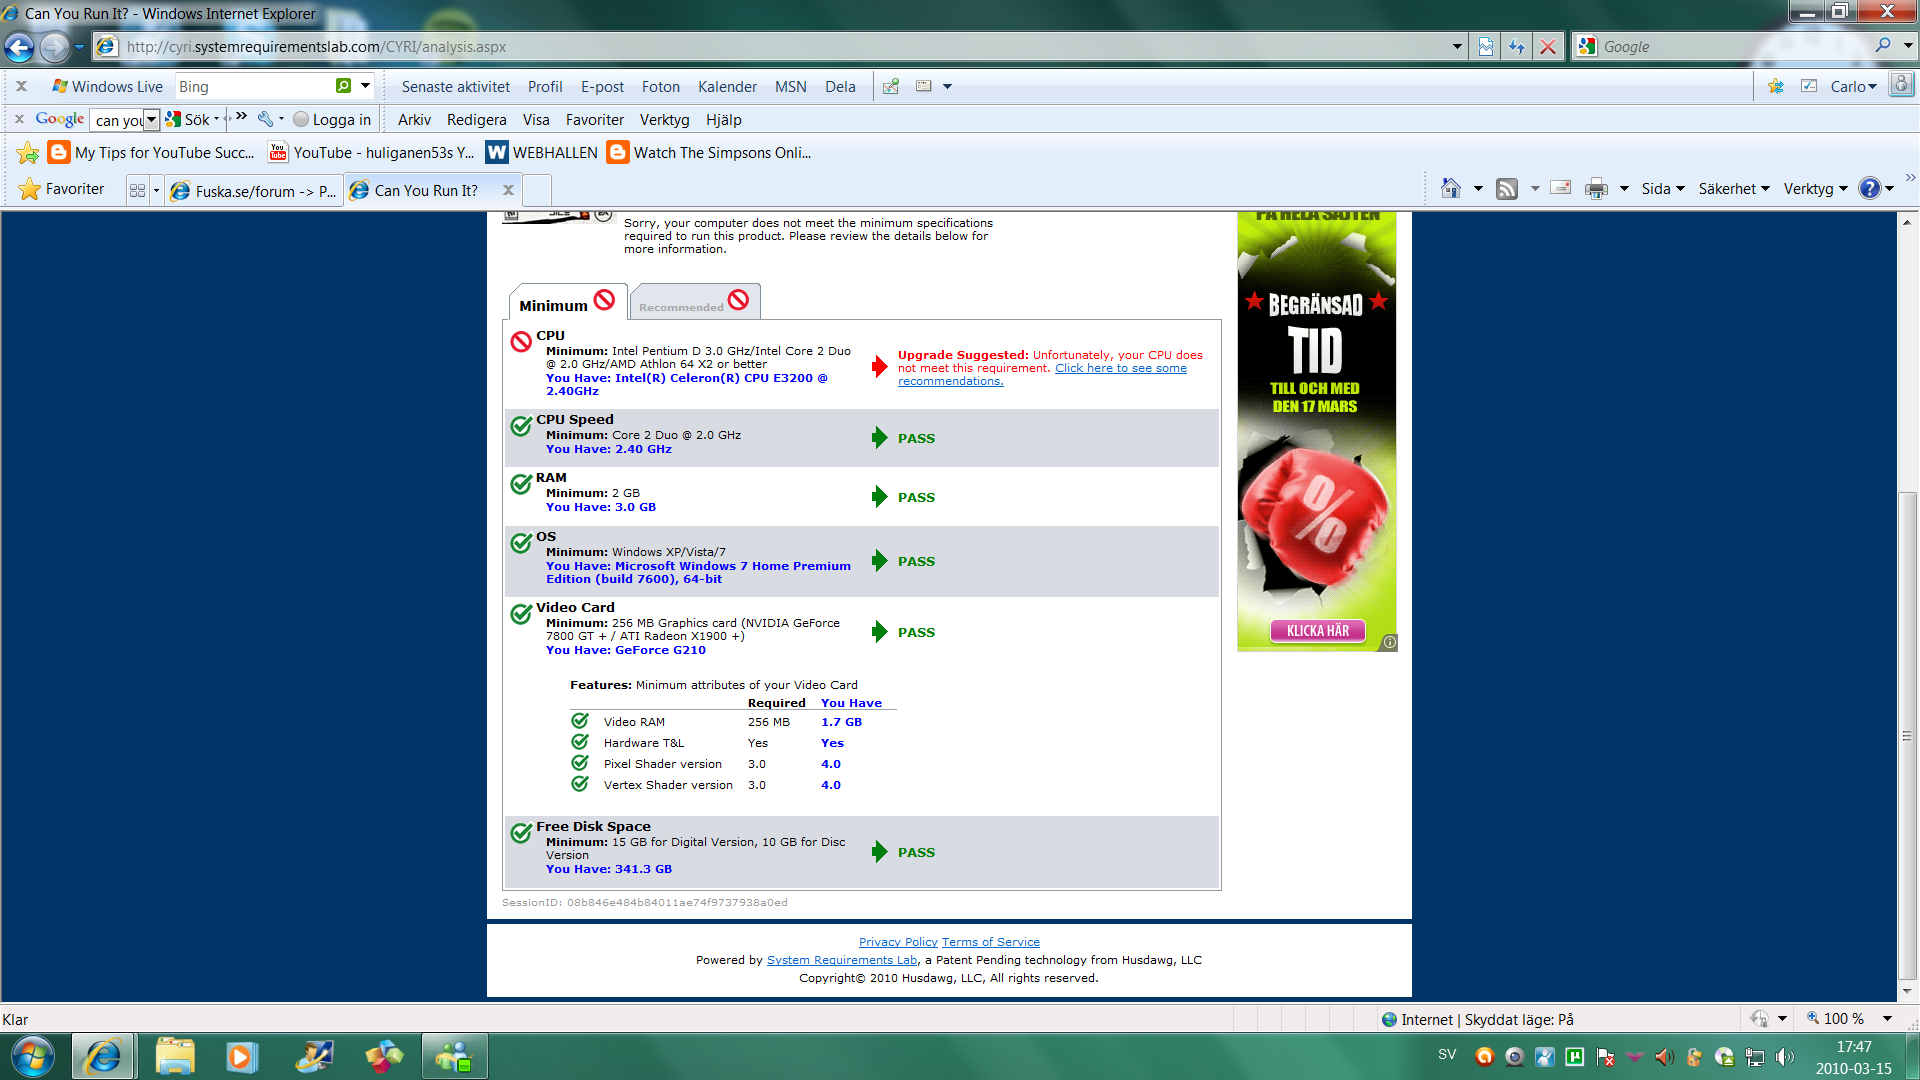Expand the Bing search options dropdown
This screenshot has width=1920, height=1080.
tap(366, 86)
